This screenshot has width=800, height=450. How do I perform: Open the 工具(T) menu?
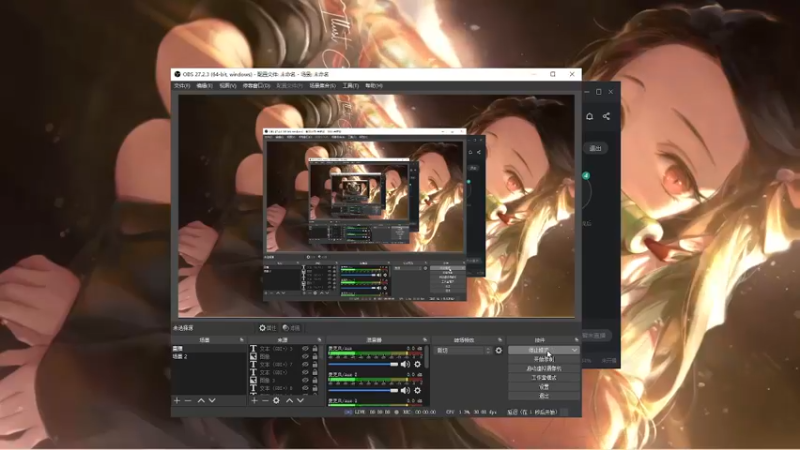(351, 86)
